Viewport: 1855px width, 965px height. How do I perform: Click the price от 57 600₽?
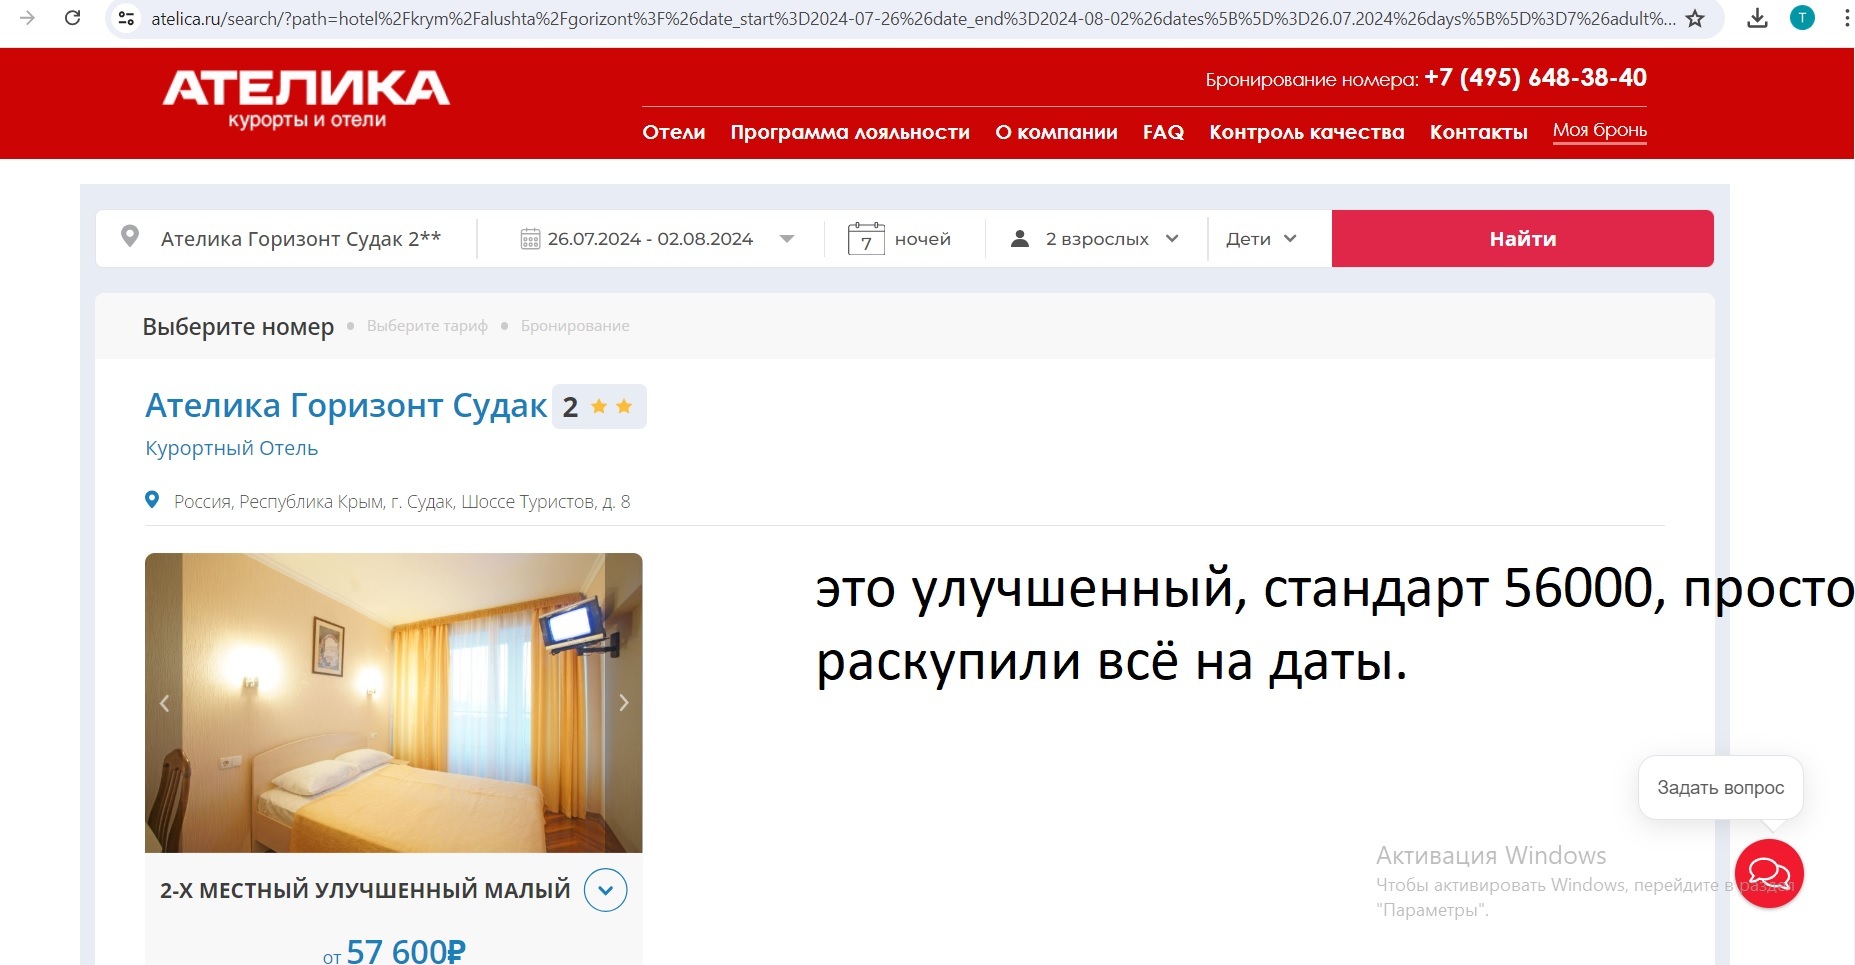point(394,951)
